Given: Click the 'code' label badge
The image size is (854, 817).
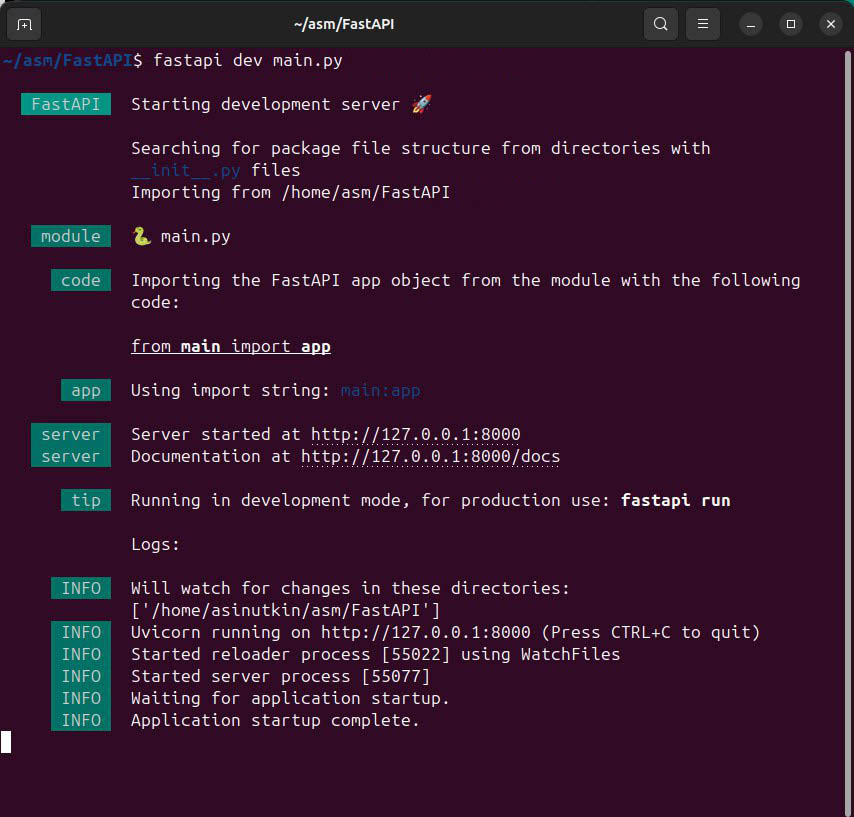Looking at the screenshot, I should (x=81, y=280).
